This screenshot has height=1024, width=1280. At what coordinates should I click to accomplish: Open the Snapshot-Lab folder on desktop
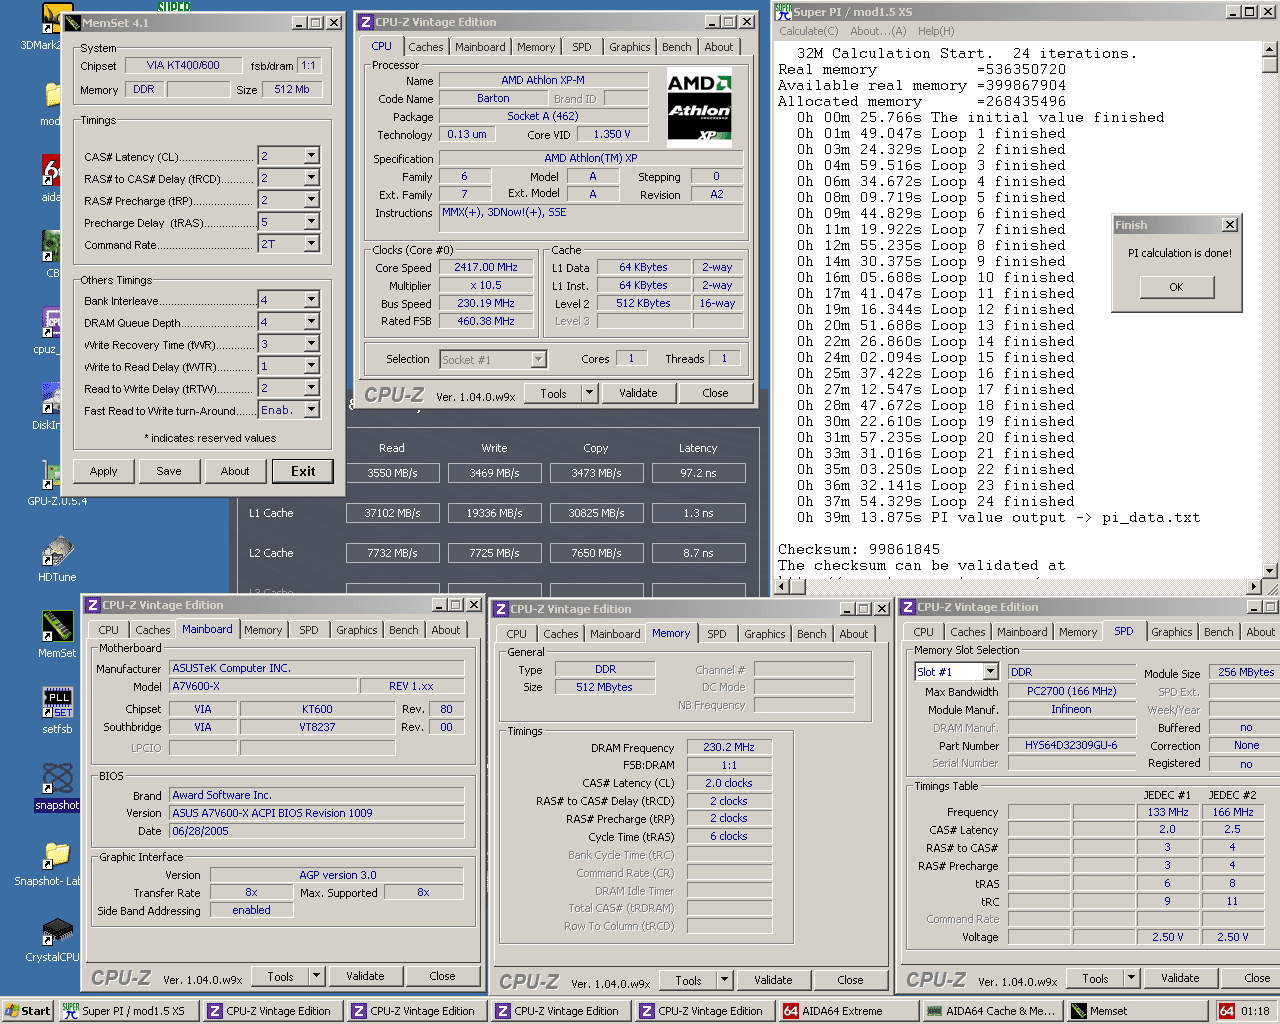pos(57,855)
